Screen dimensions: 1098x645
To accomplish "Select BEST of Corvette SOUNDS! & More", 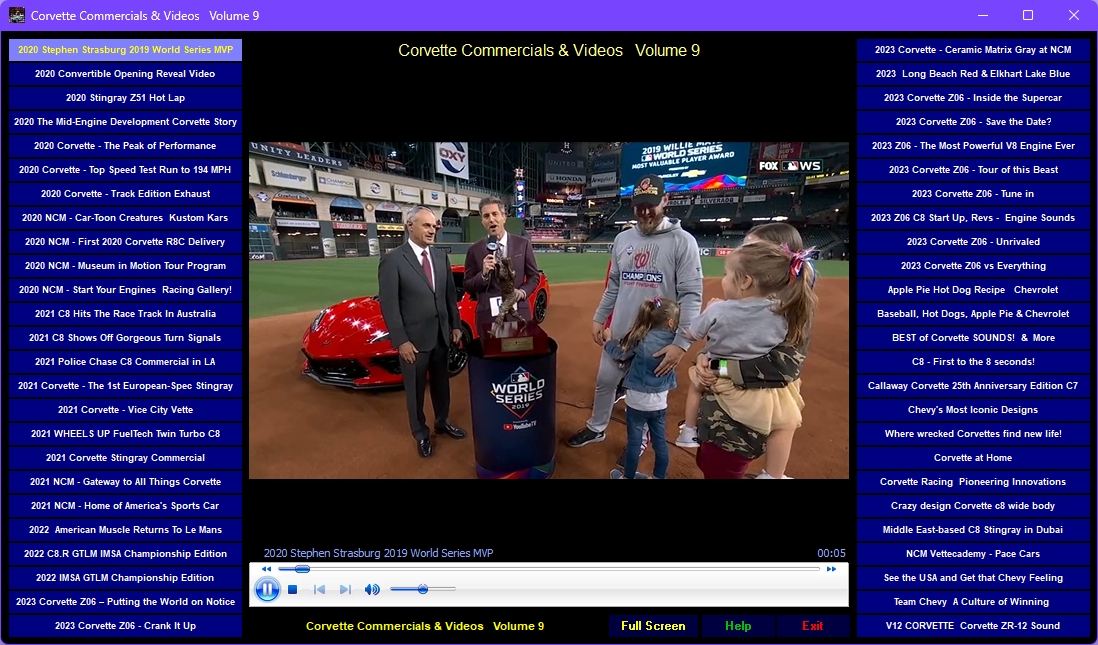I will (x=973, y=338).
